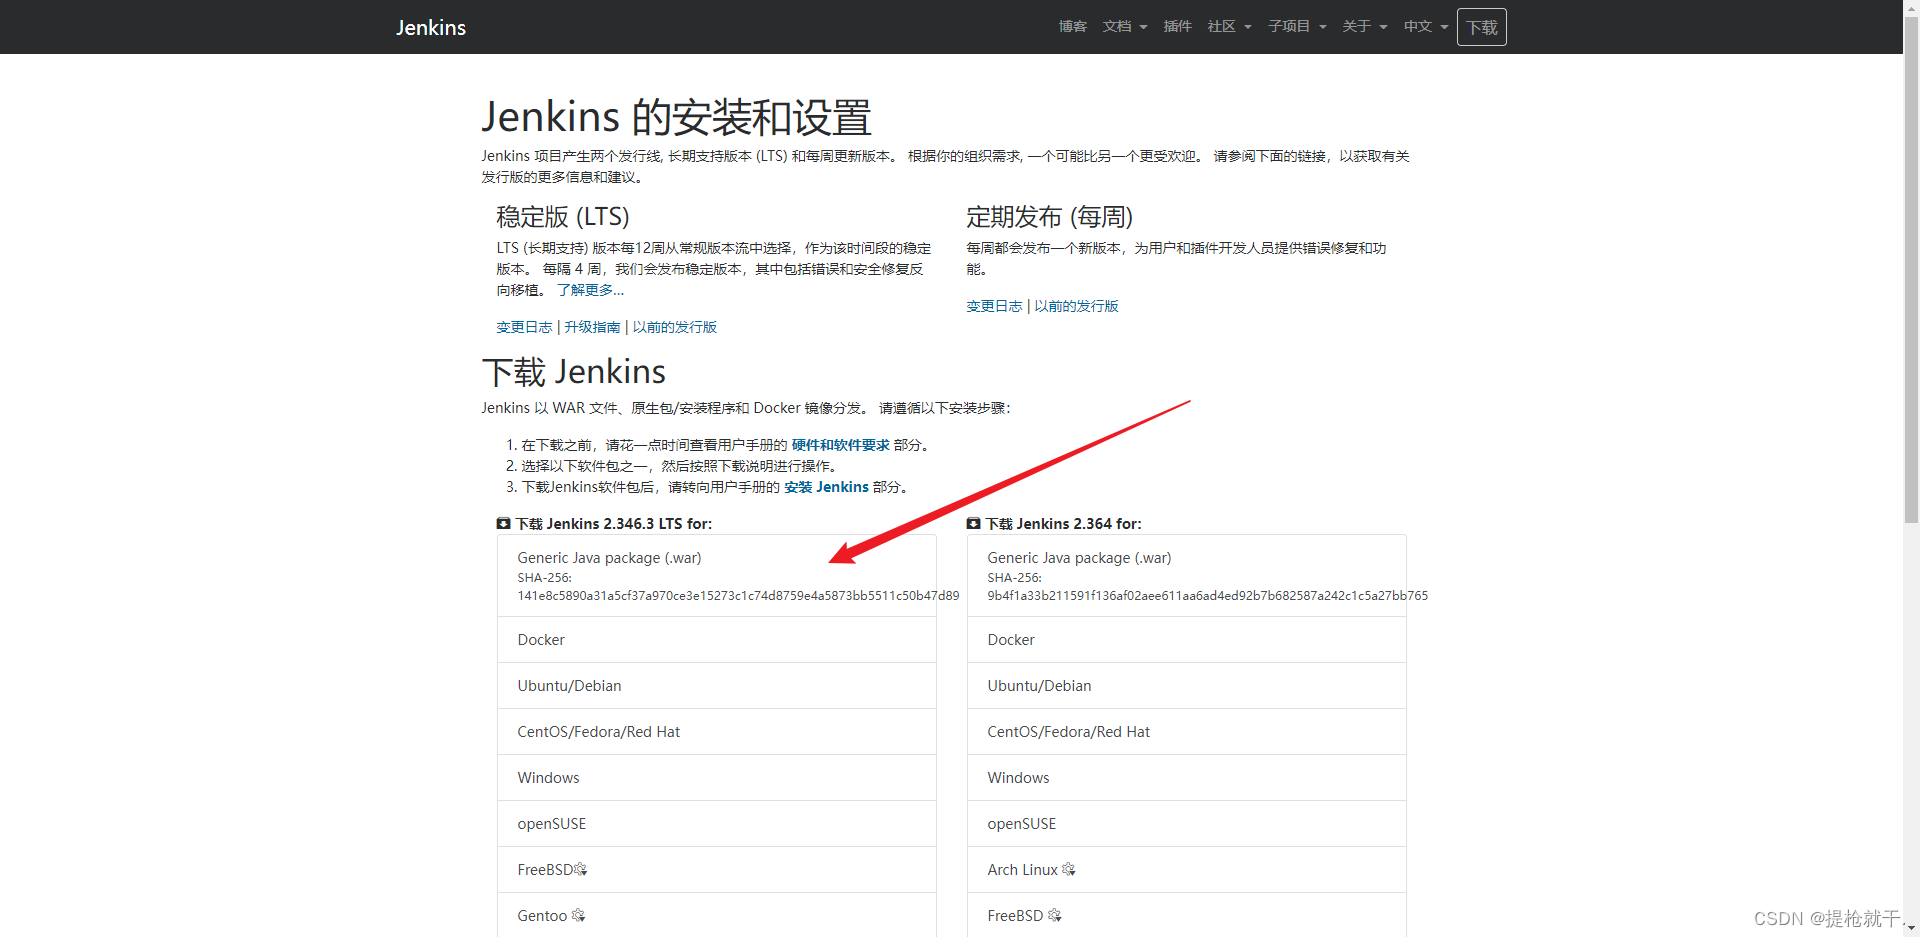Click the 稳定版 (LTS) heading
This screenshot has width=1920, height=937.
tap(563, 217)
